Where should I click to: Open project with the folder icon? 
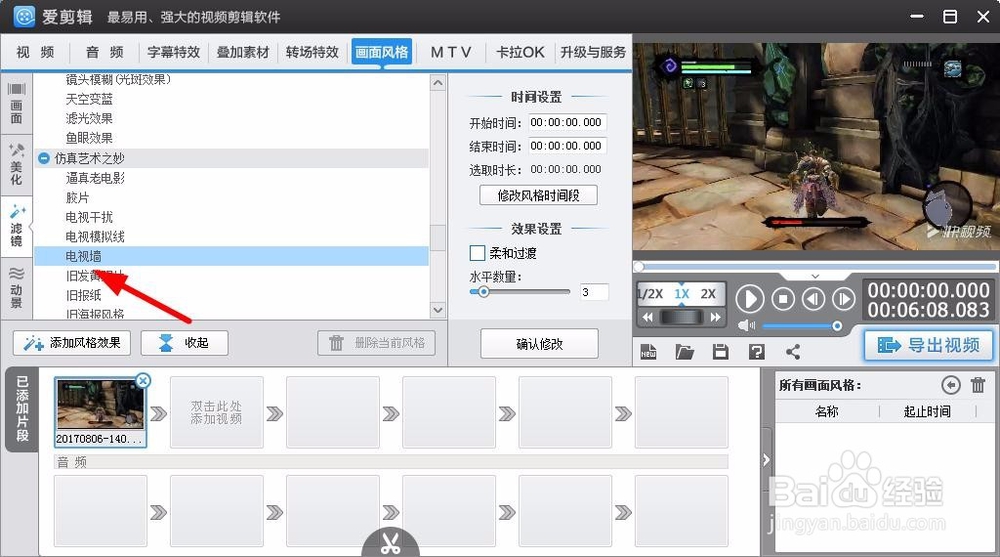pyautogui.click(x=684, y=352)
